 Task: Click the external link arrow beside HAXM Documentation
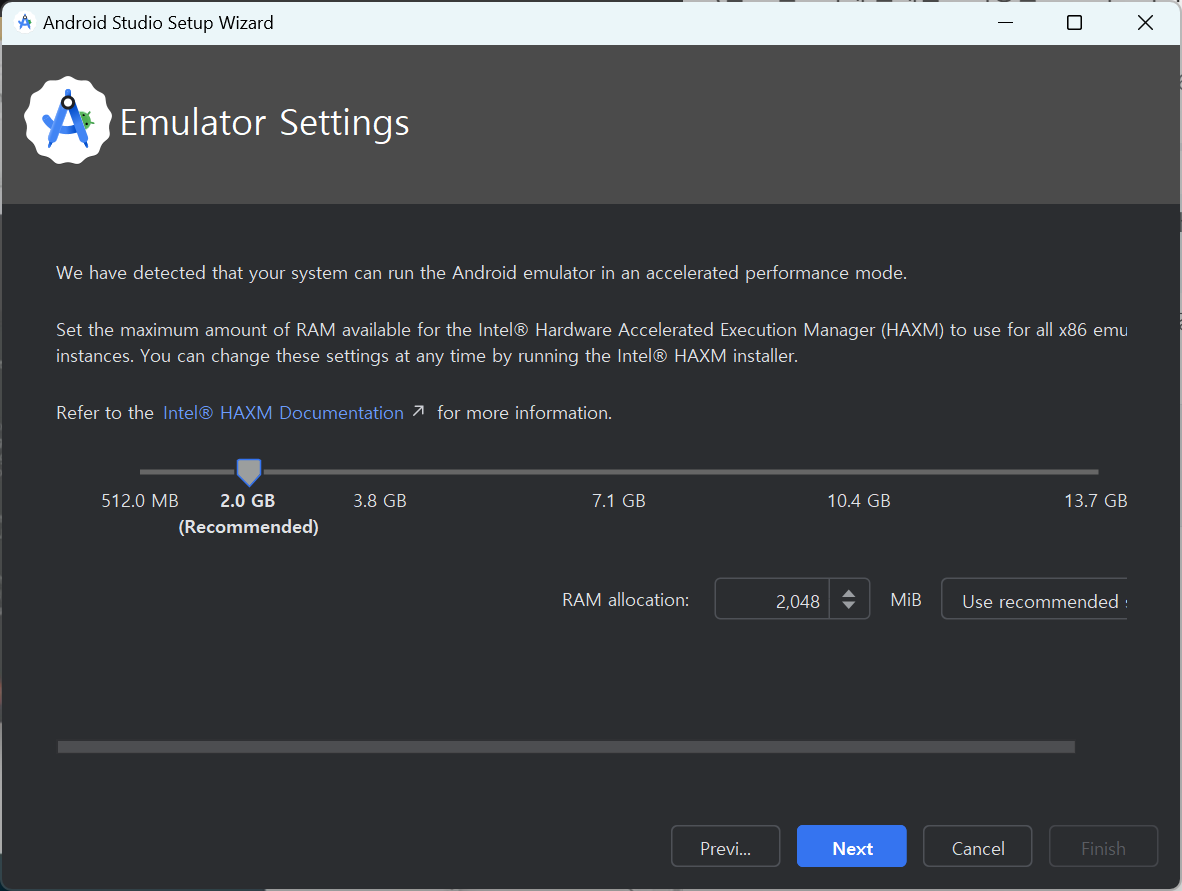tap(418, 411)
